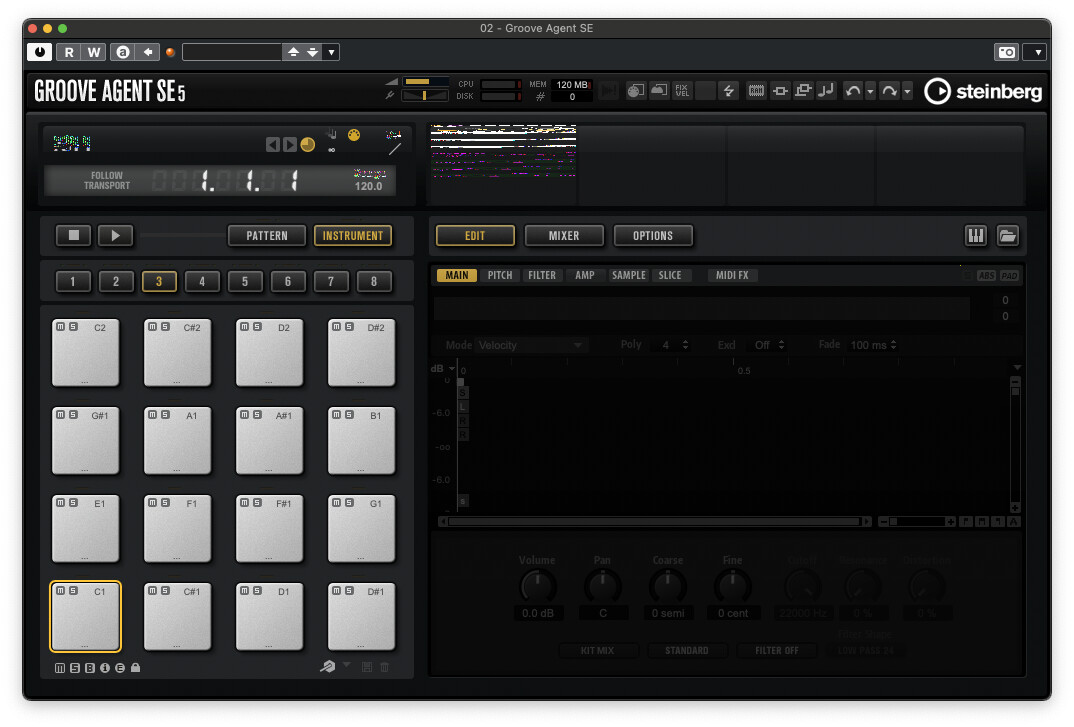Image resolution: width=1074 pixels, height=727 pixels.
Task: Click the music note icon in the toolbar
Action: click(827, 90)
